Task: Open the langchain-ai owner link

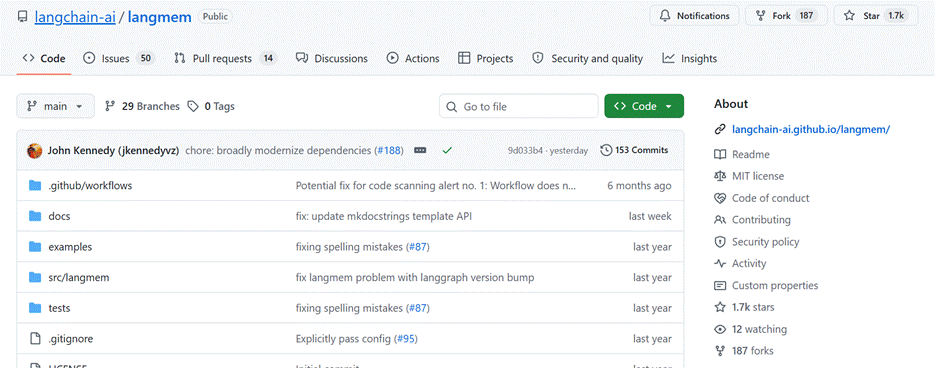Action: click(x=75, y=16)
